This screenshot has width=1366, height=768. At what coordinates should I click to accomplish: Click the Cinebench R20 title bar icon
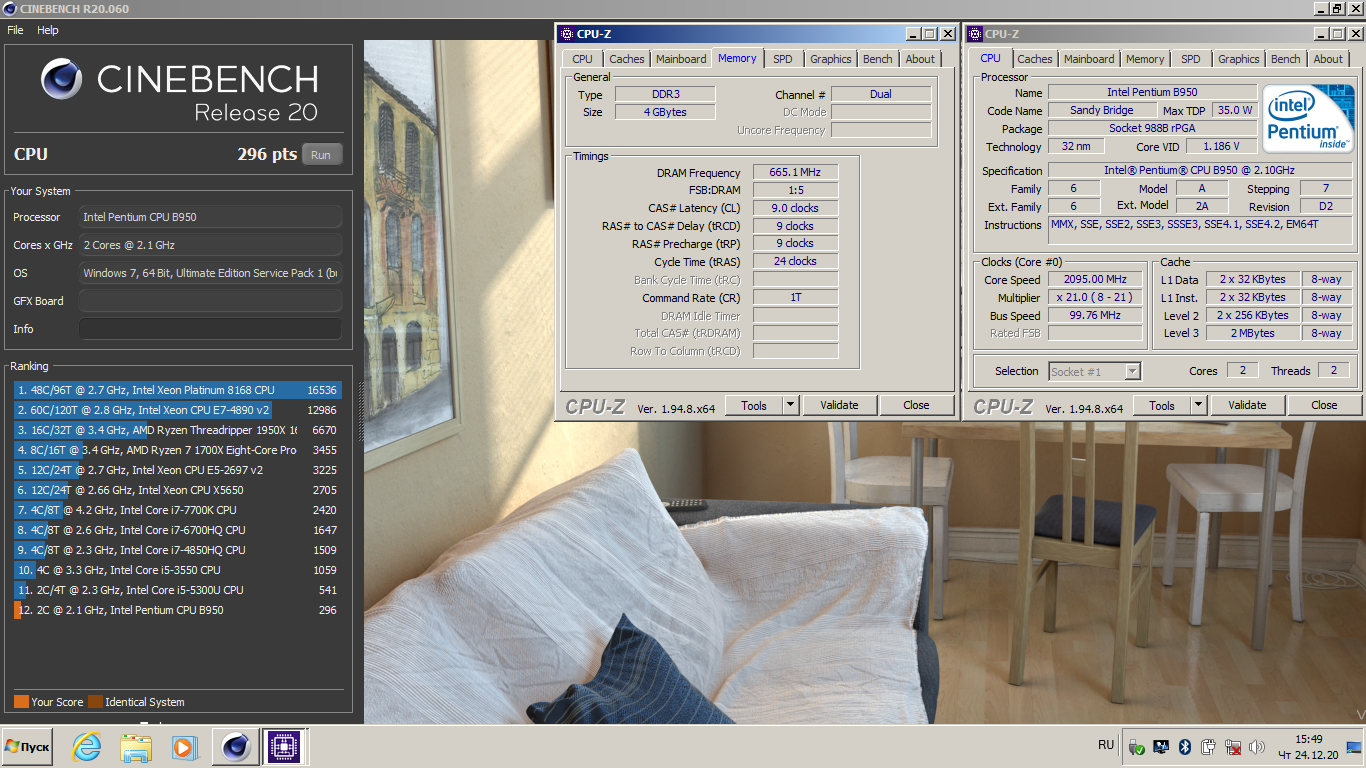(x=10, y=8)
